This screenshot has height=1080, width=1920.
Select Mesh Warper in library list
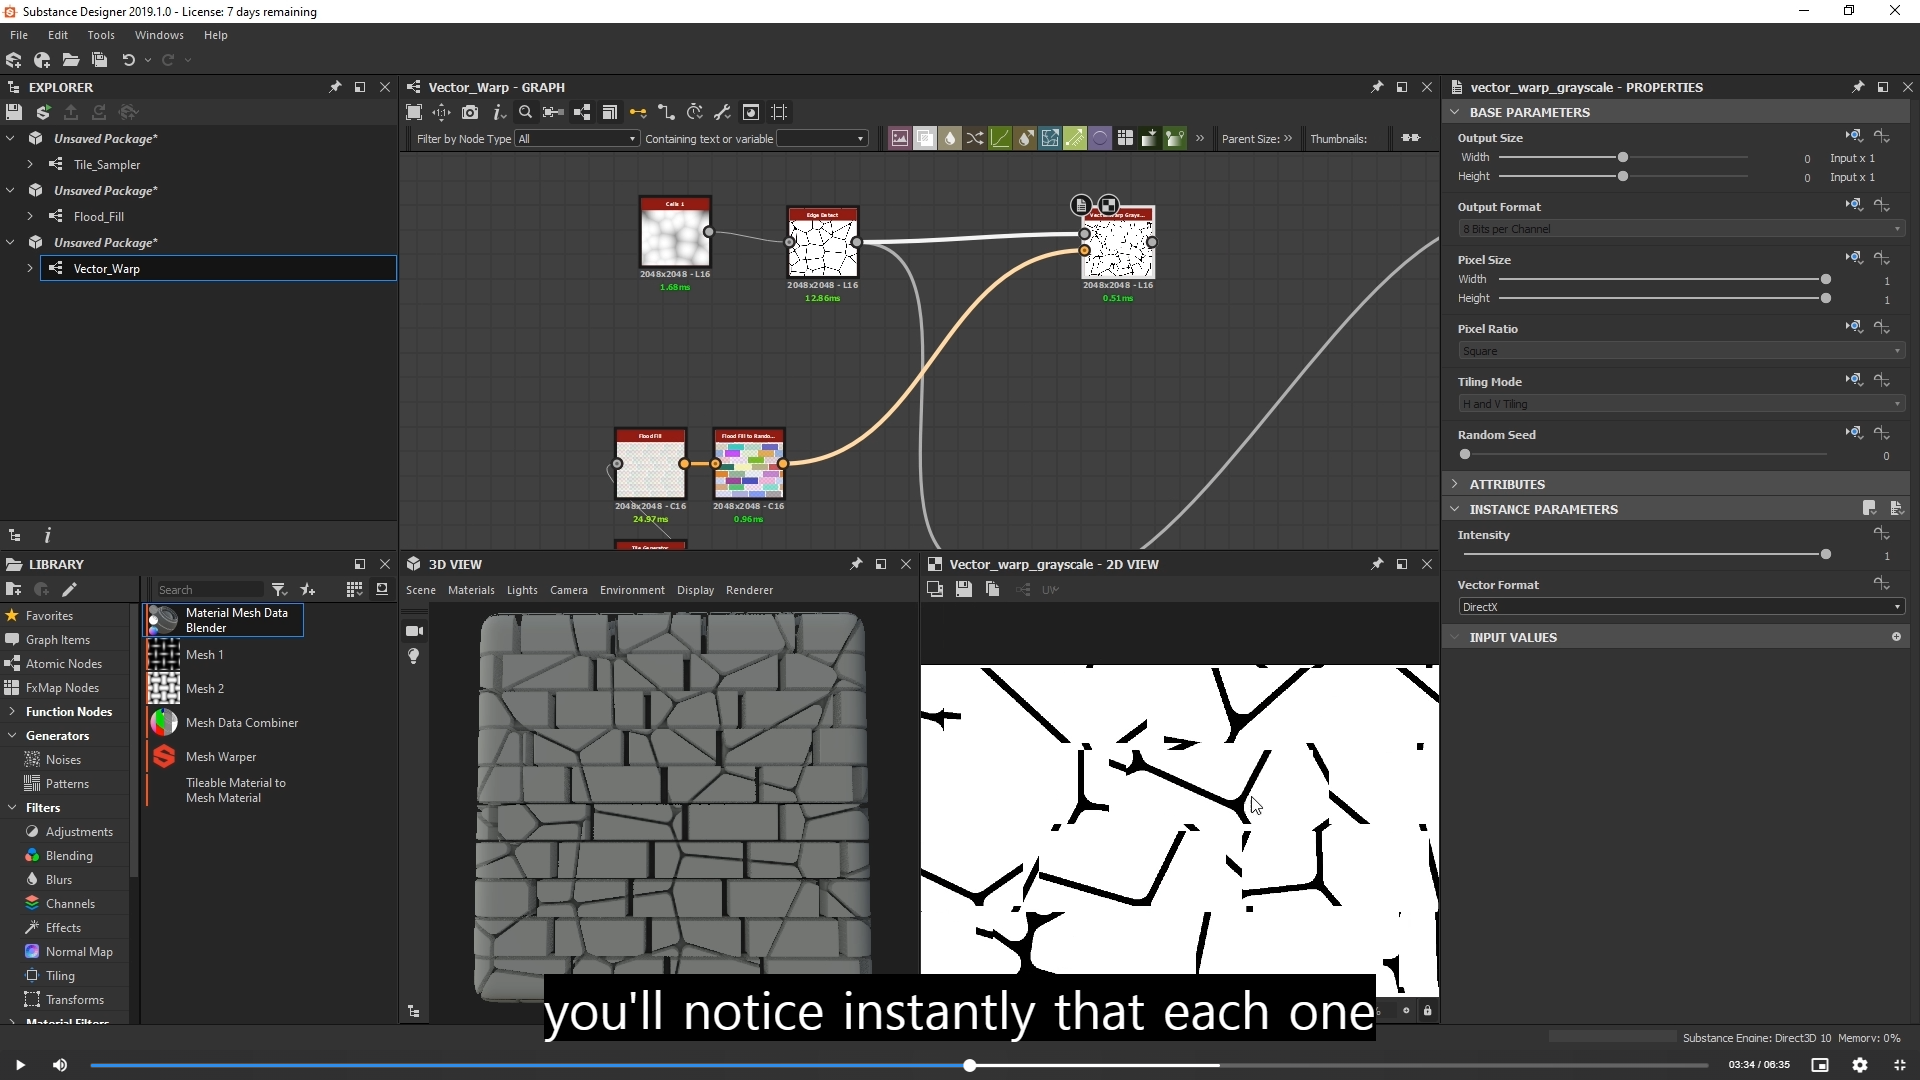point(221,757)
